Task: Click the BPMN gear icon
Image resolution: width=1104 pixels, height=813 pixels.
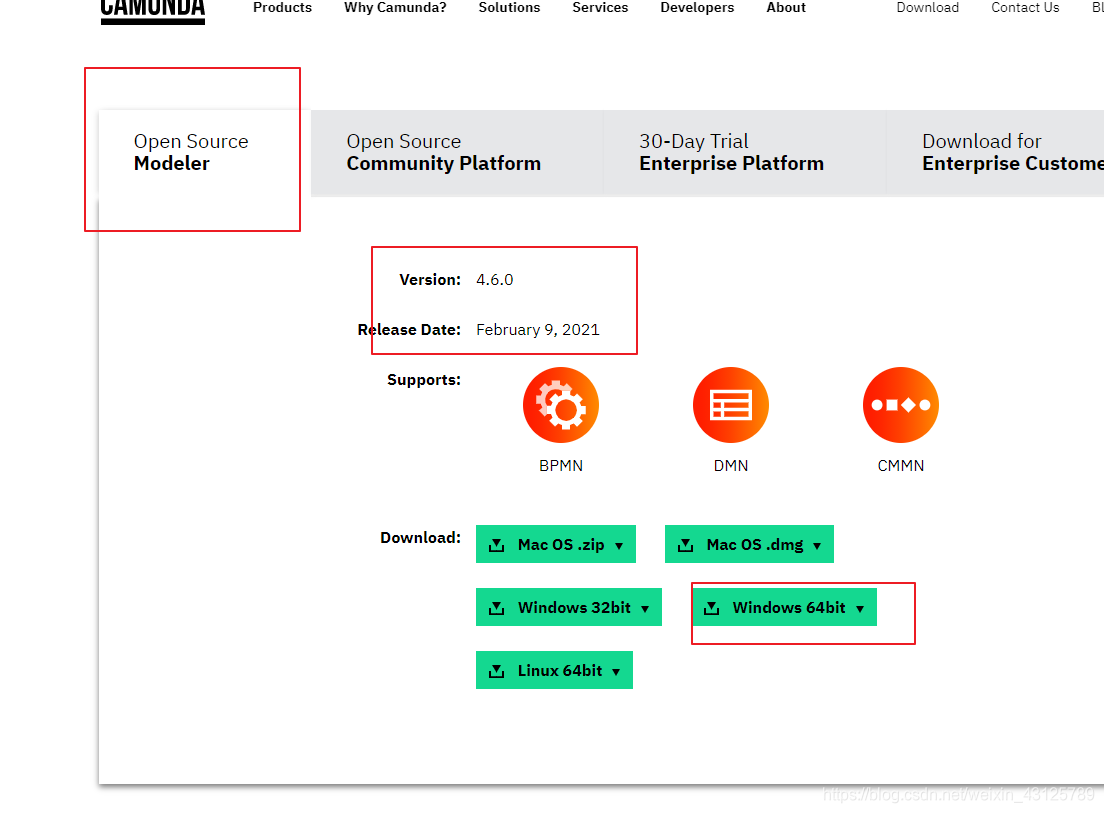Action: click(x=561, y=405)
